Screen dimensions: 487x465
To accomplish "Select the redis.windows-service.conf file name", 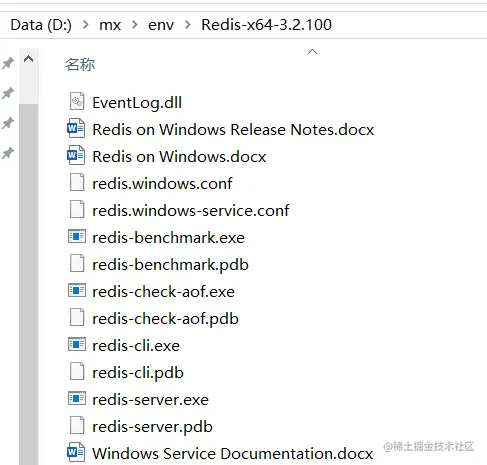I will pyautogui.click(x=191, y=210).
